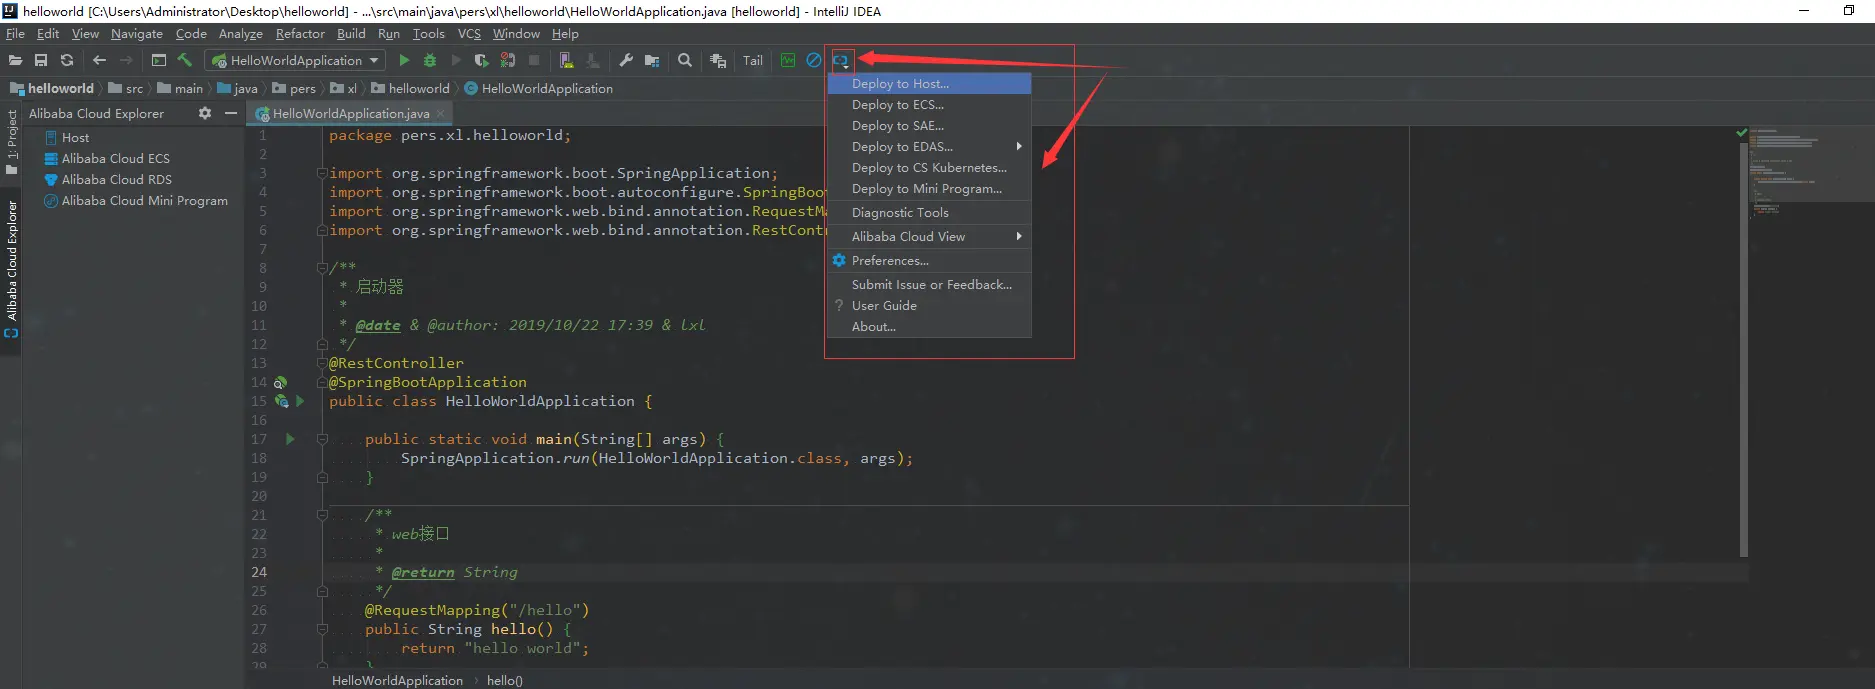The height and width of the screenshot is (689, 1875).
Task: Go forward with the right arrow icon
Action: pyautogui.click(x=126, y=60)
